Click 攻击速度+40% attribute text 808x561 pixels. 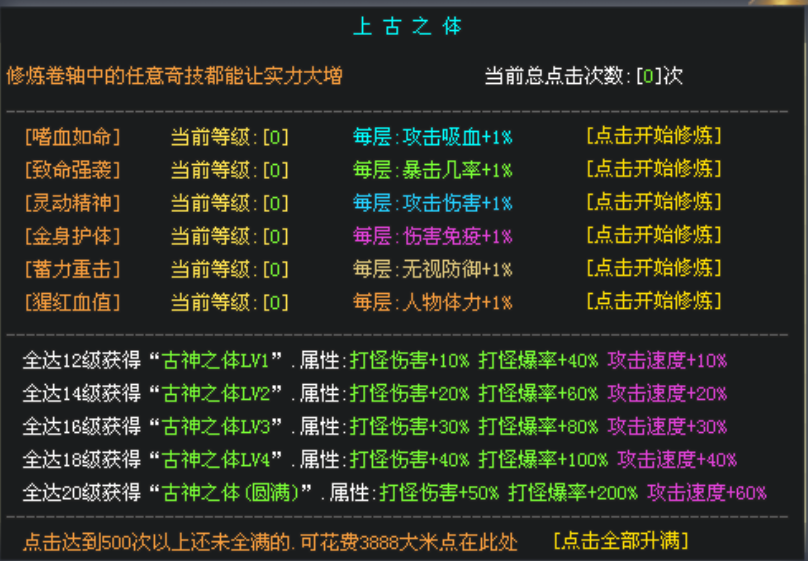tap(677, 460)
